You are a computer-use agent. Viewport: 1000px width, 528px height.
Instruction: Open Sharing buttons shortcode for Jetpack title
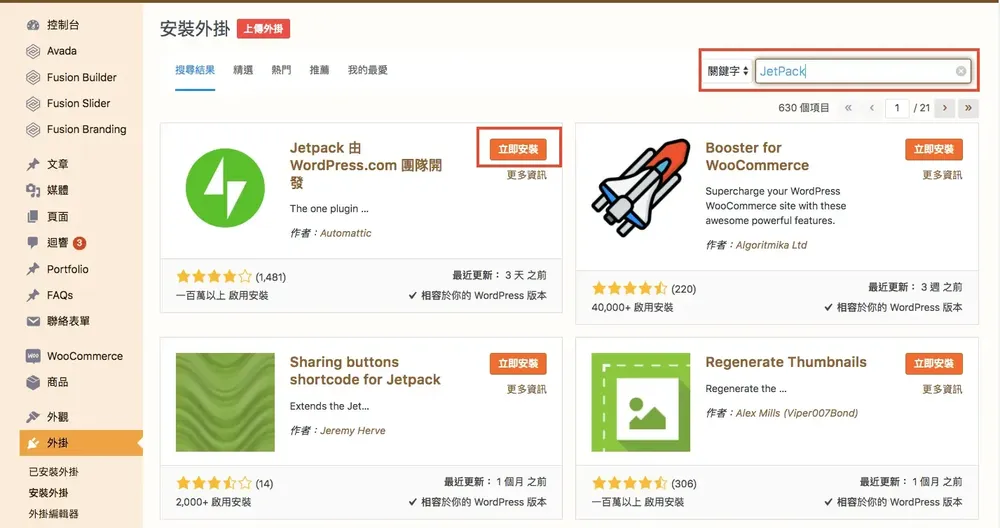365,371
